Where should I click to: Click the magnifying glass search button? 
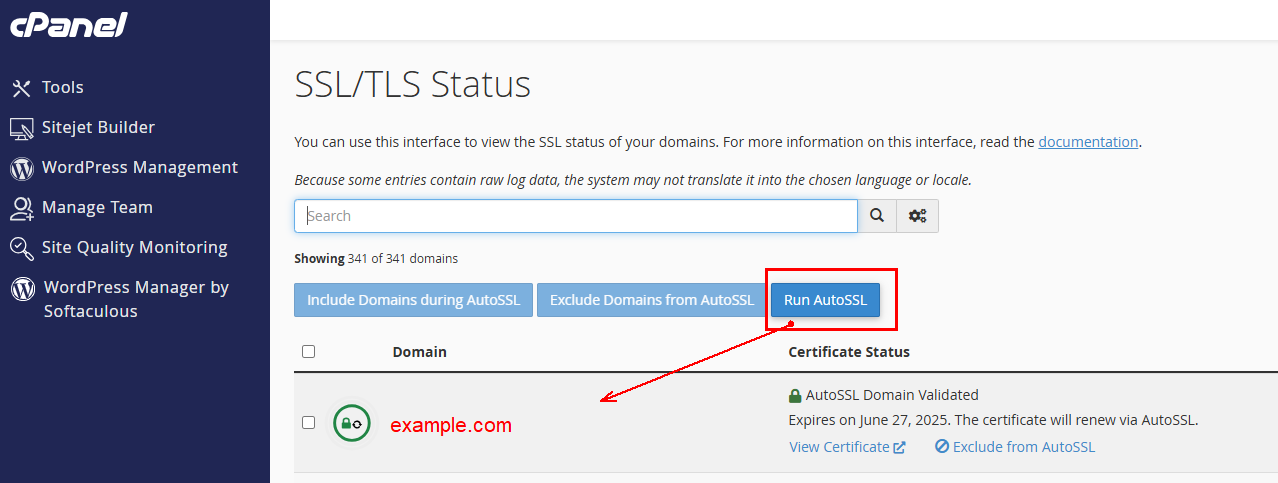tap(877, 216)
